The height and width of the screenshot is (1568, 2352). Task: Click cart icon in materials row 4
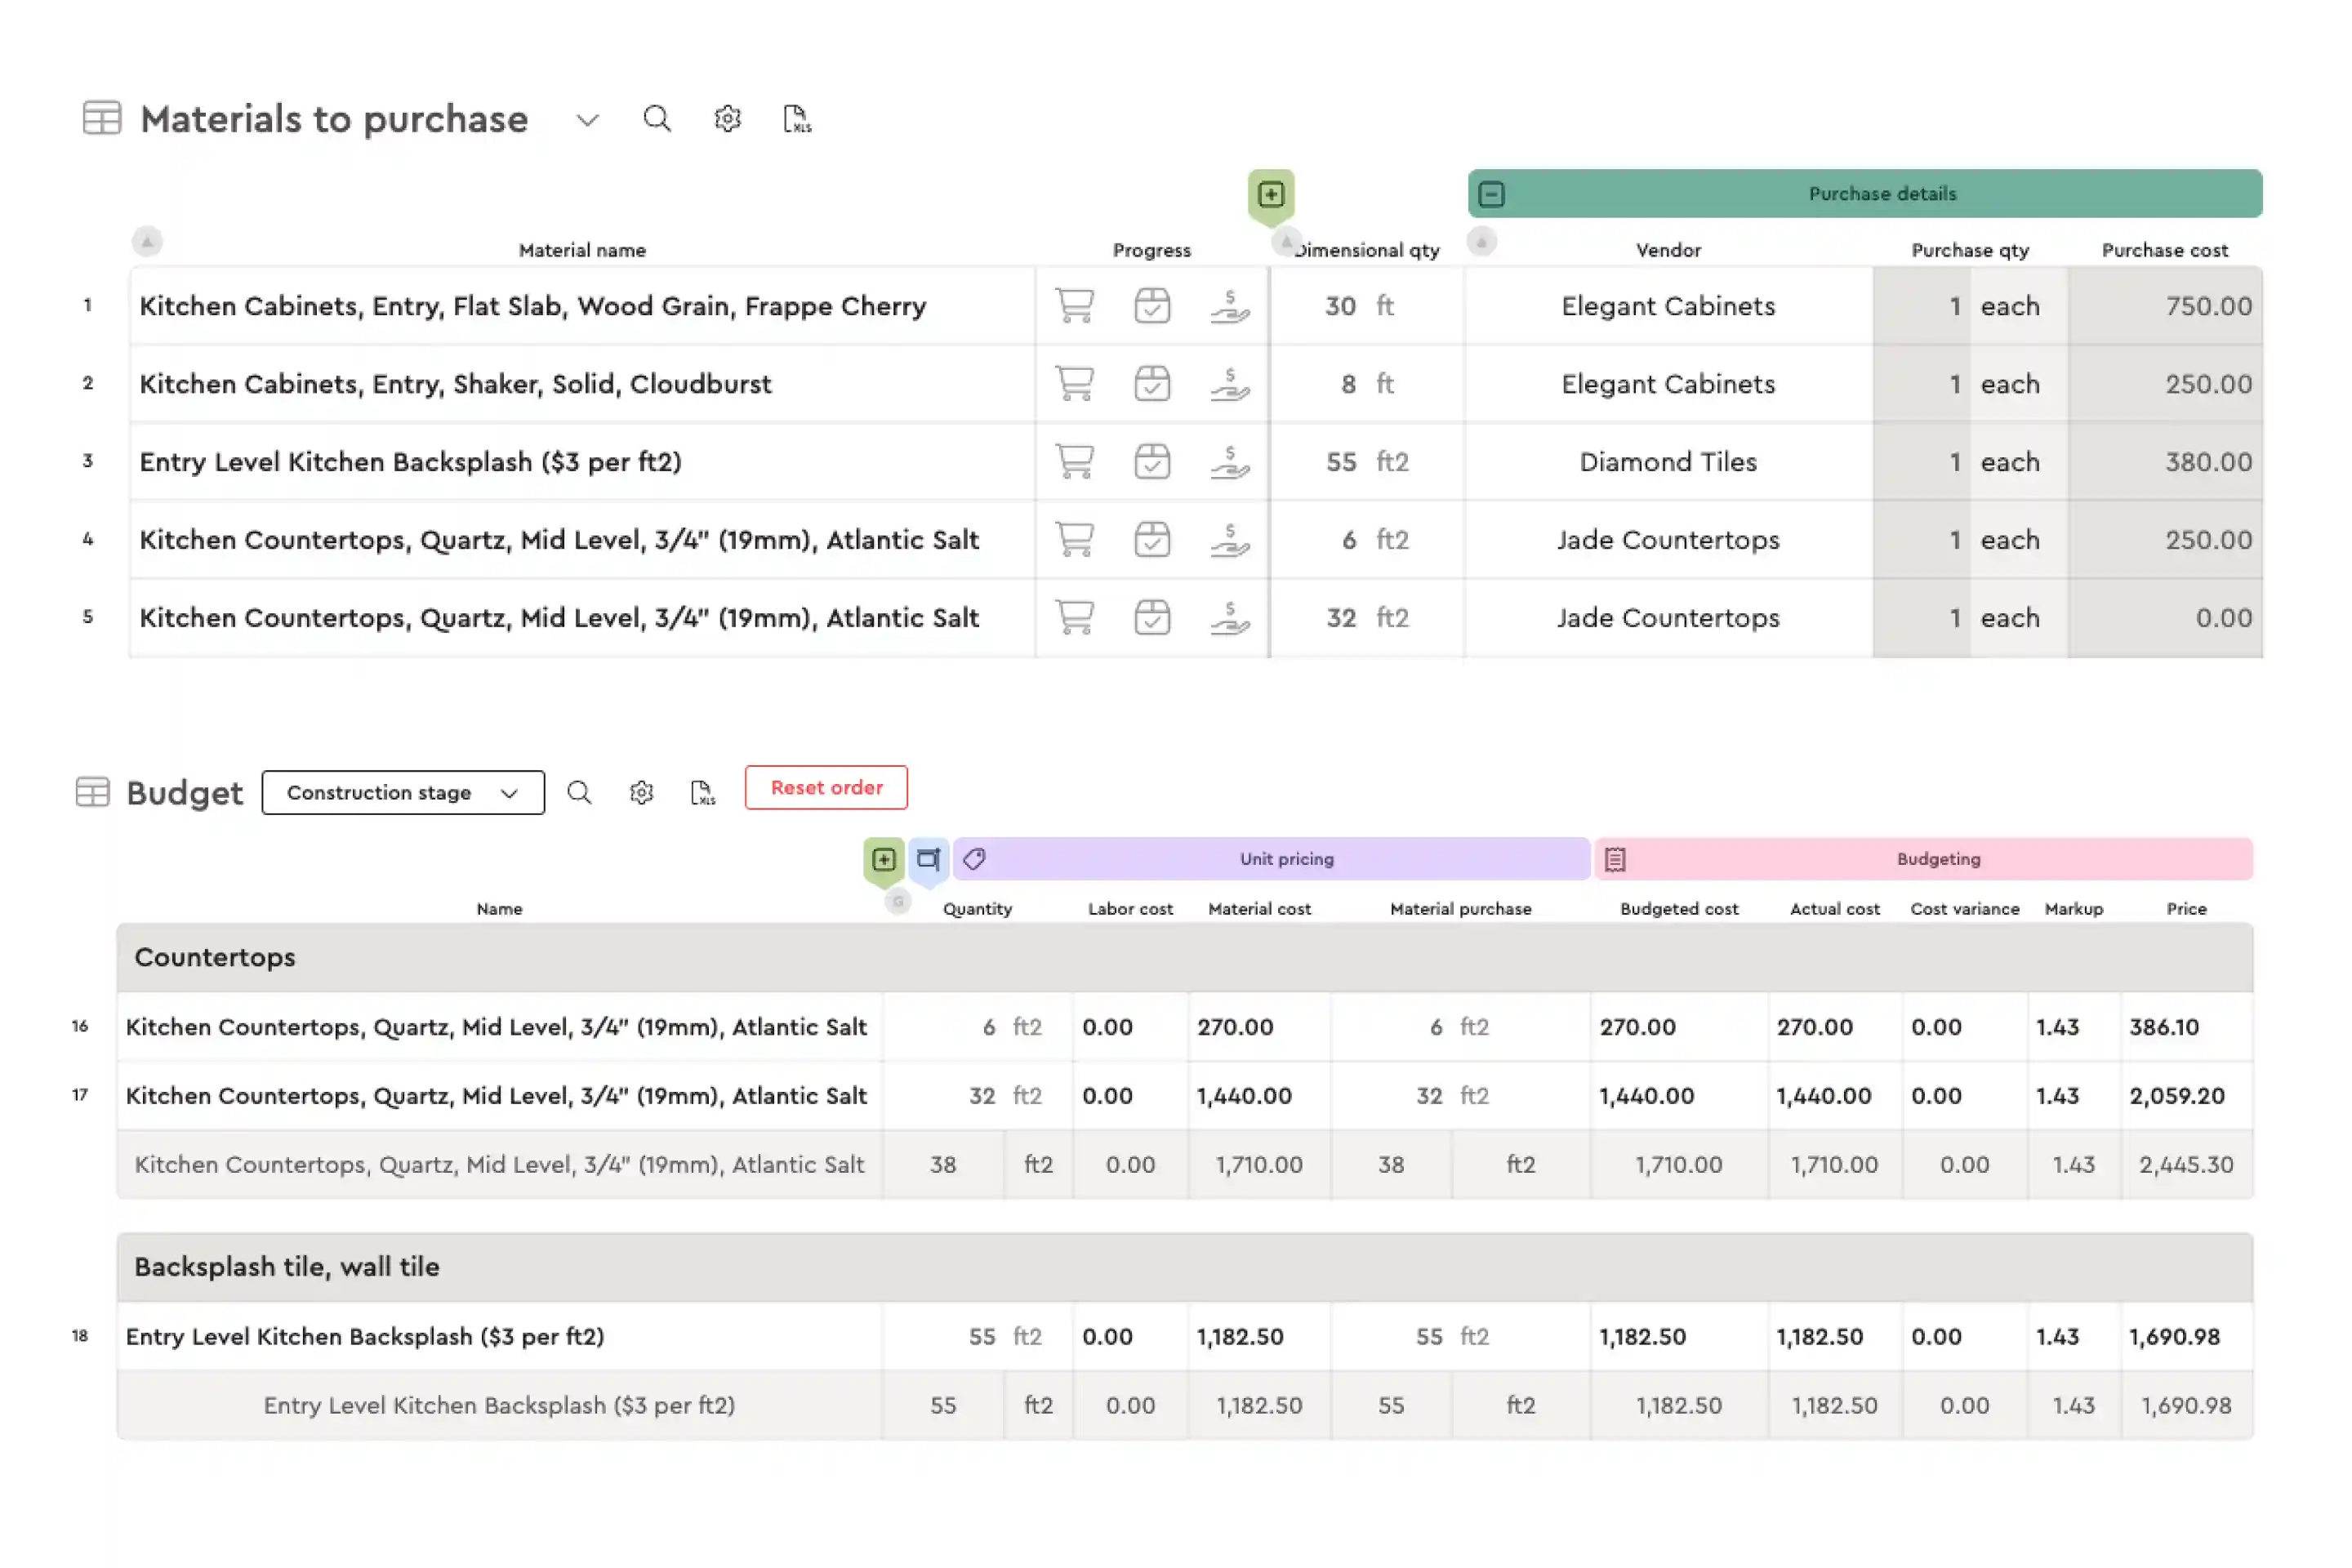[x=1075, y=540]
